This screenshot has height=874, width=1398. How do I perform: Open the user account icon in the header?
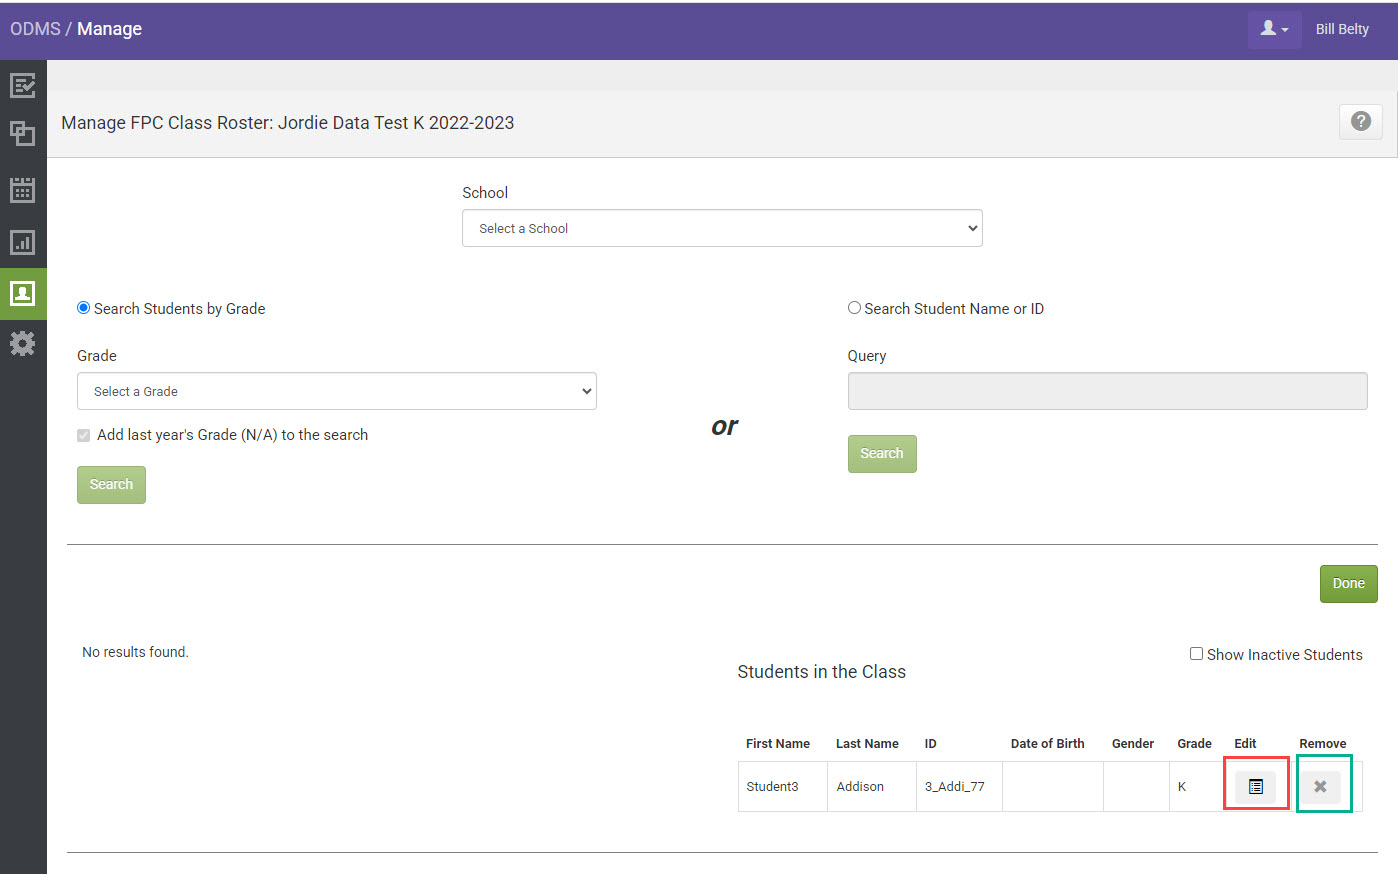click(1268, 29)
